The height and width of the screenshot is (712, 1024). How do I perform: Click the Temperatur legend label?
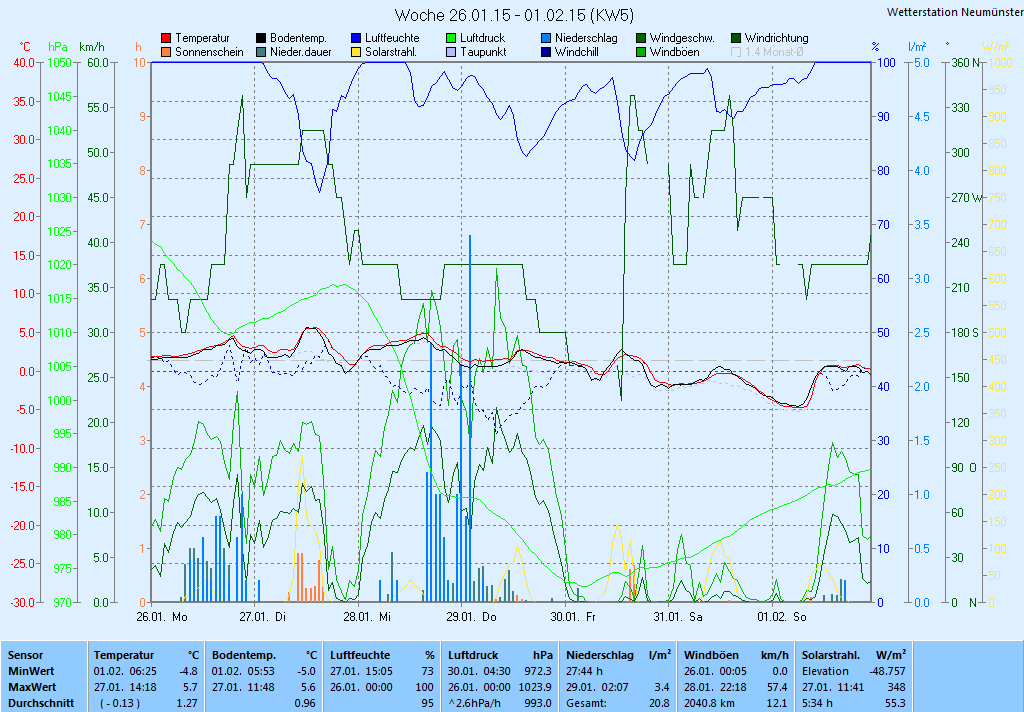(x=202, y=39)
